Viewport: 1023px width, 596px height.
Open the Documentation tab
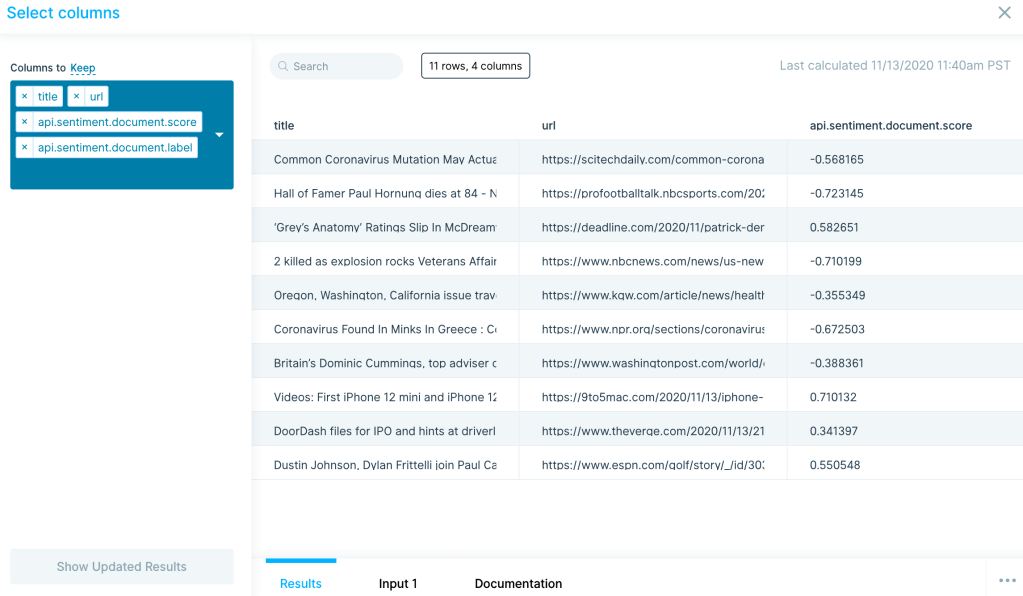(x=518, y=584)
